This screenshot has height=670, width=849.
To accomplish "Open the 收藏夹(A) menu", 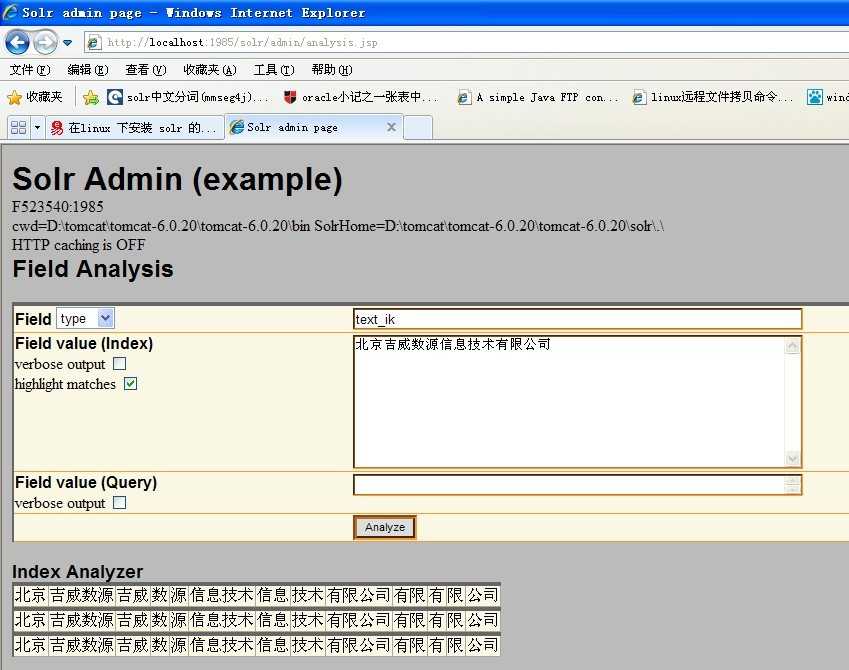I will pyautogui.click(x=210, y=70).
